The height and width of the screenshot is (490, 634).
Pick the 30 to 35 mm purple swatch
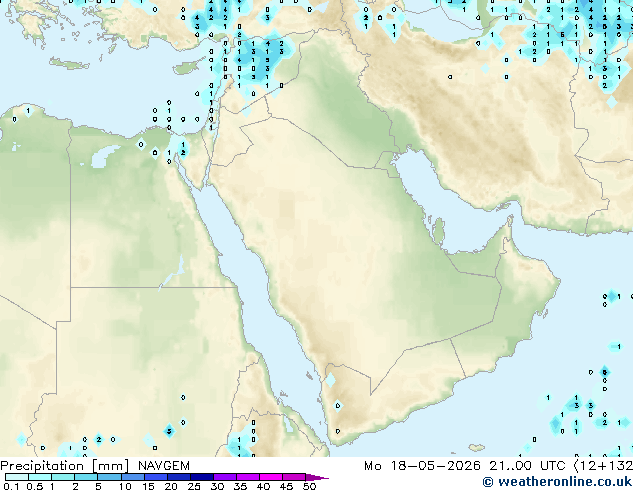[225, 477]
